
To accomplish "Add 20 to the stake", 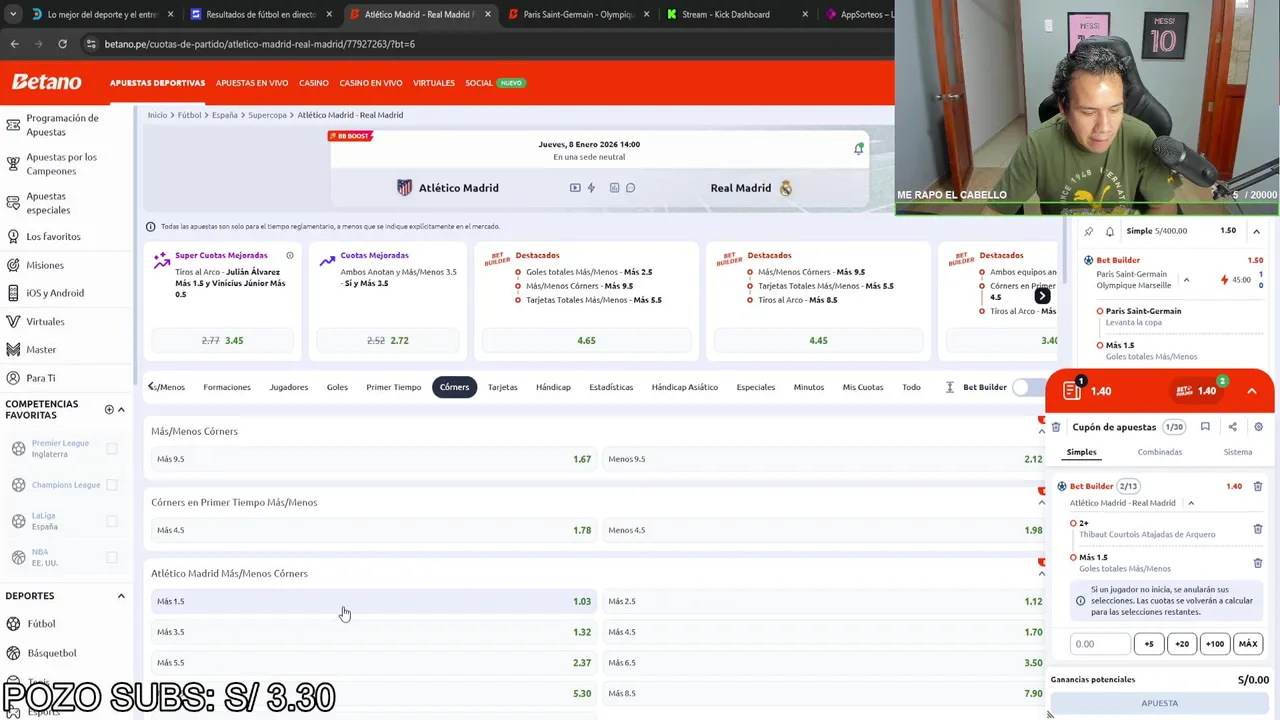I will pyautogui.click(x=1181, y=644).
